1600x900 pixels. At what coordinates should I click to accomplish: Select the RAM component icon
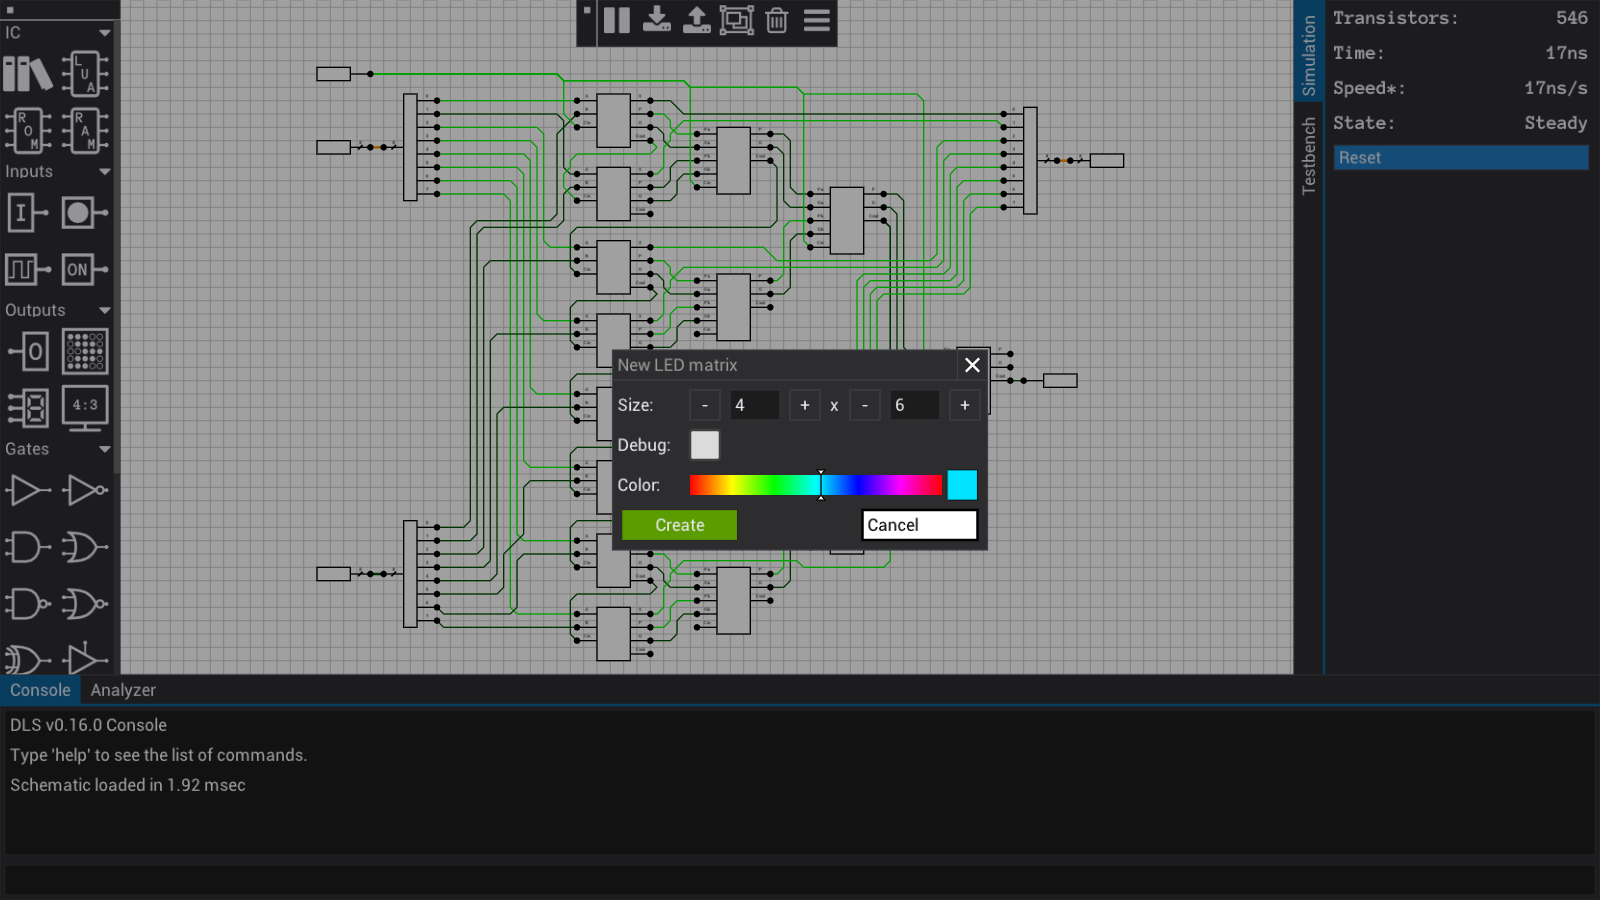(85, 130)
